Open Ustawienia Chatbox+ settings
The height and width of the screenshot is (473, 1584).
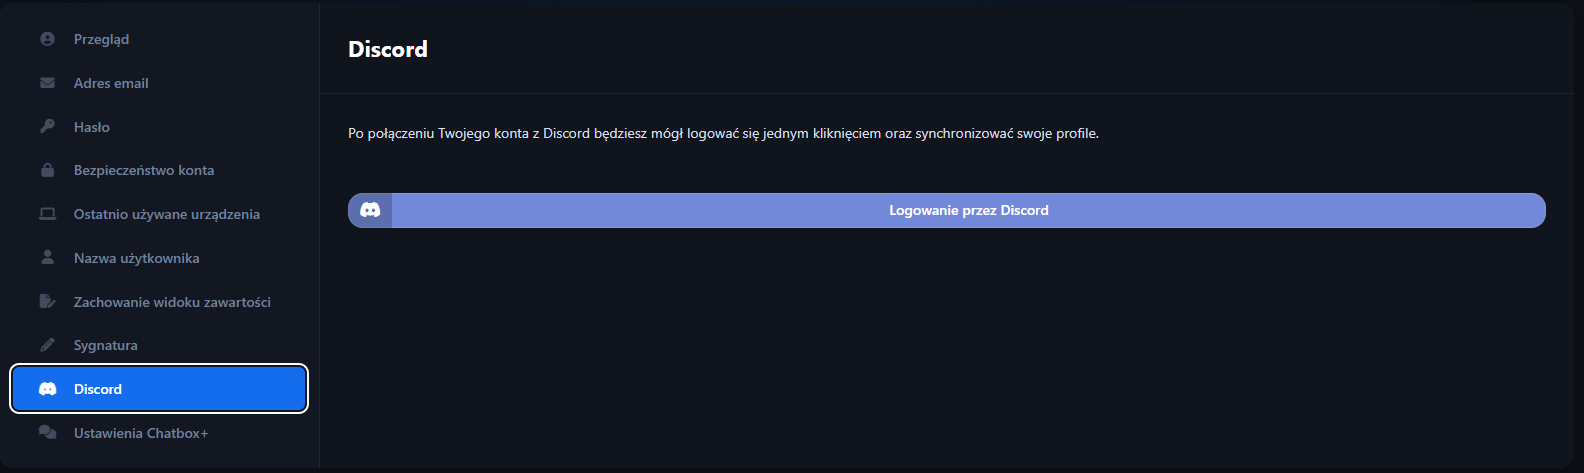141,433
